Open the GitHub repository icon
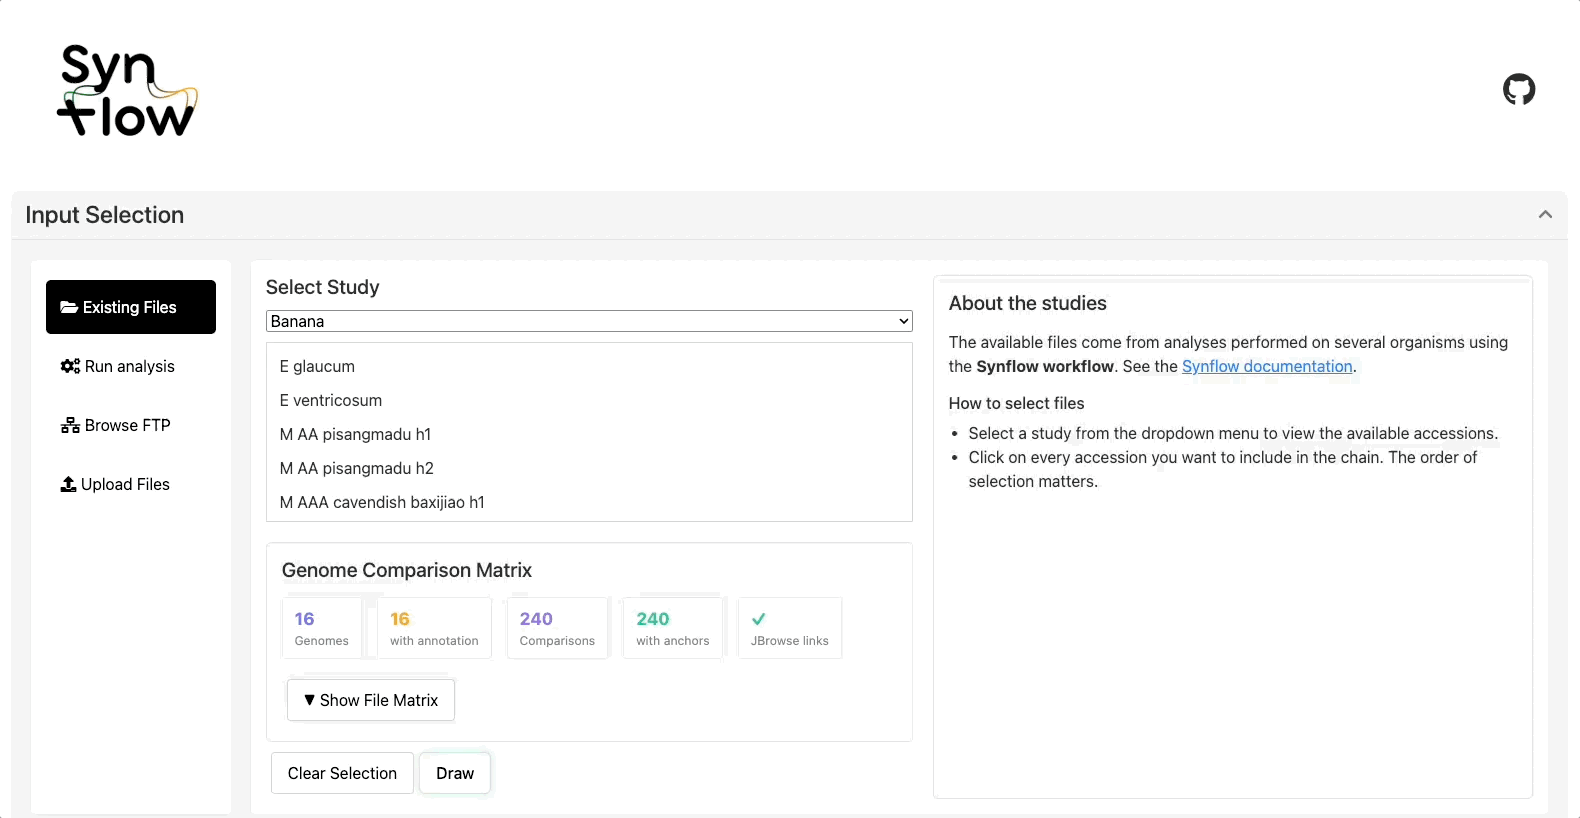 [1519, 89]
